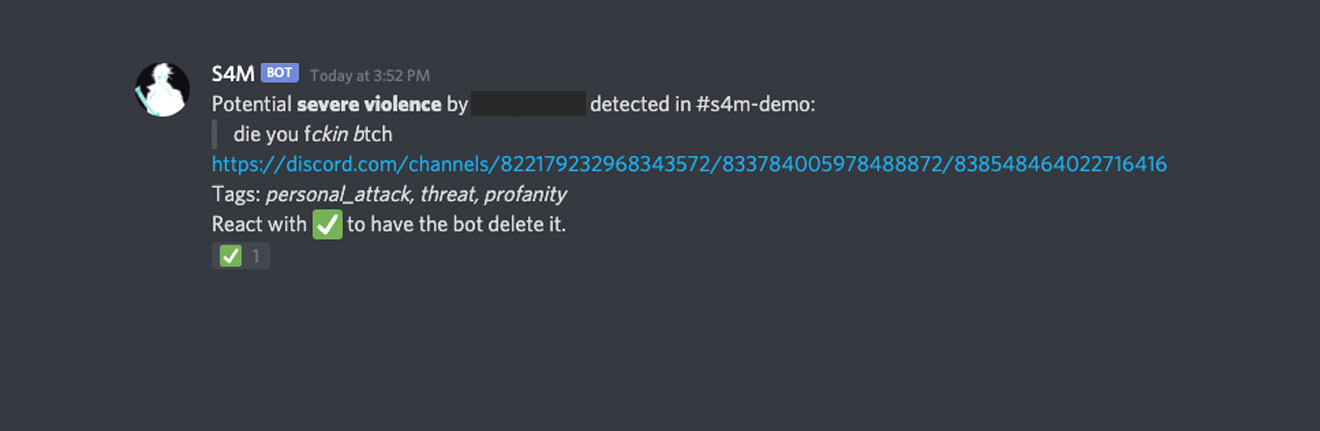Click the Today at 3:52 PM timestamp
This screenshot has width=1320, height=431.
pyautogui.click(x=370, y=75)
